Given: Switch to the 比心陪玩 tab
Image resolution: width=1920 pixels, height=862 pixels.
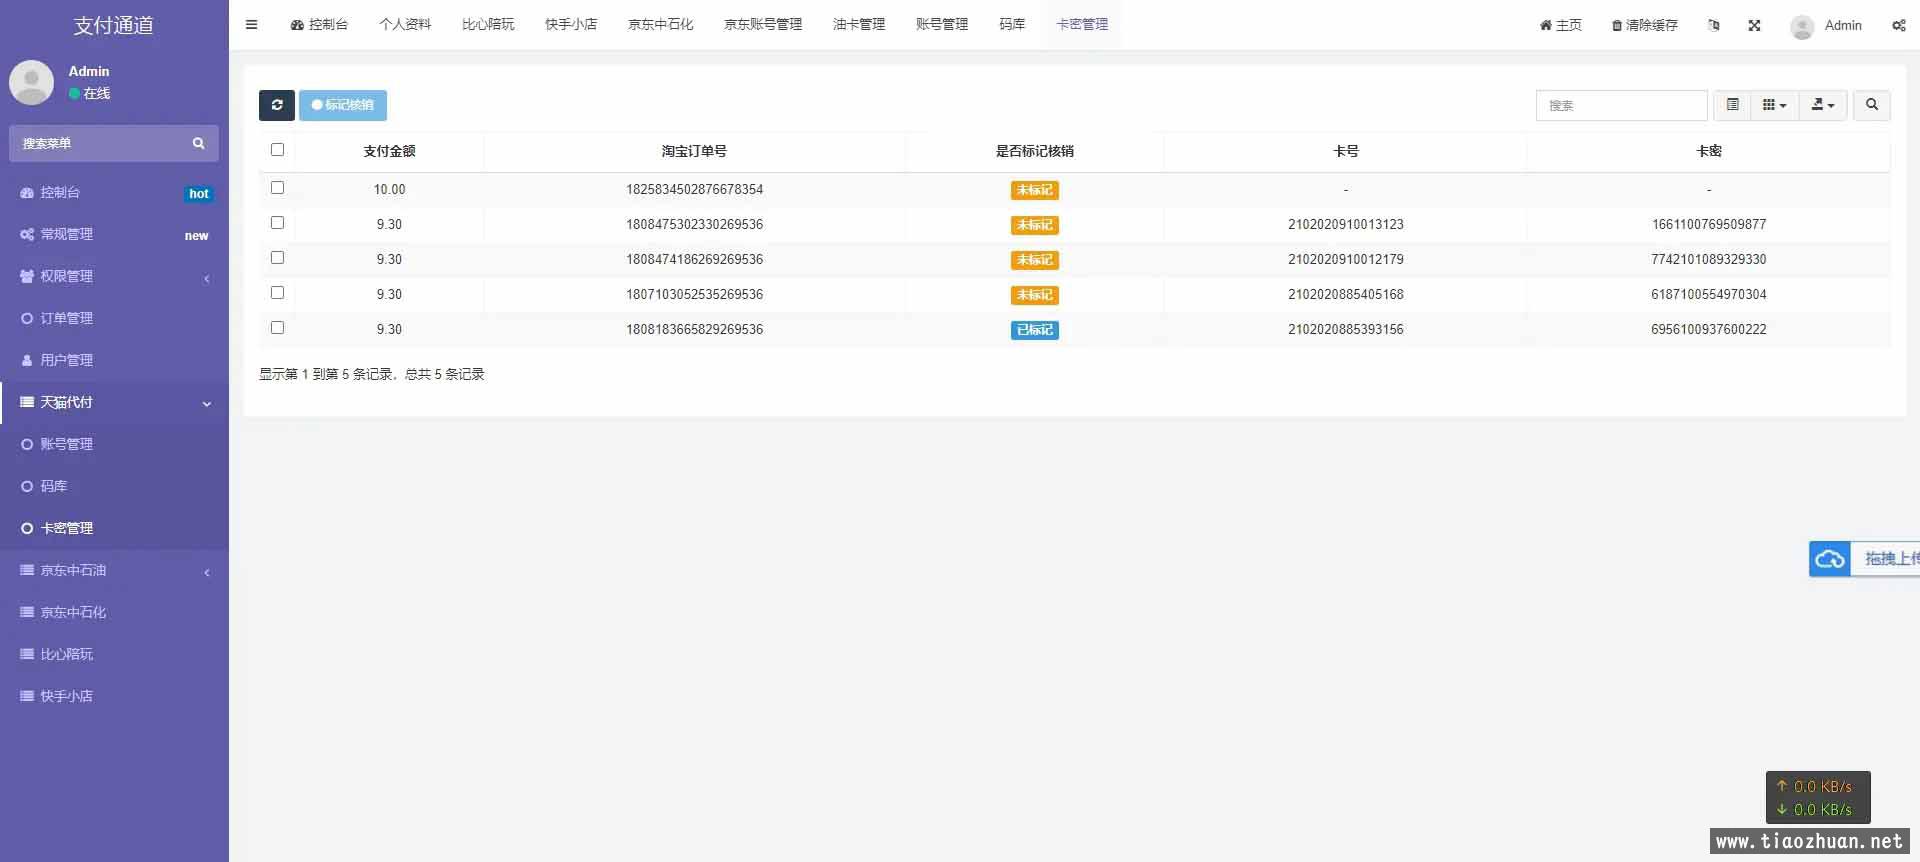Looking at the screenshot, I should [x=488, y=25].
